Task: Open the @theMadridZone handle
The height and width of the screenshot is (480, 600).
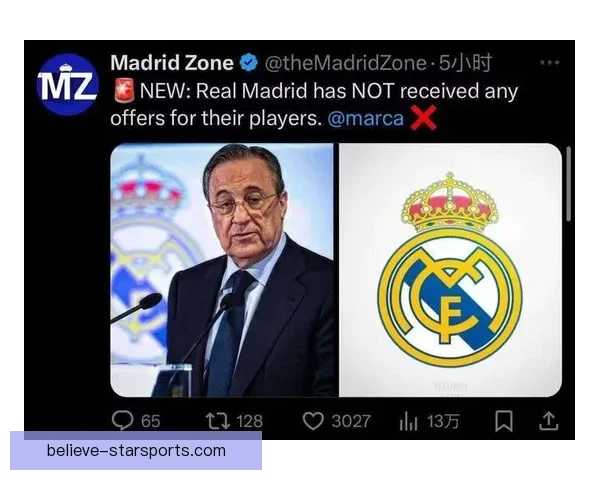Action: (346, 63)
